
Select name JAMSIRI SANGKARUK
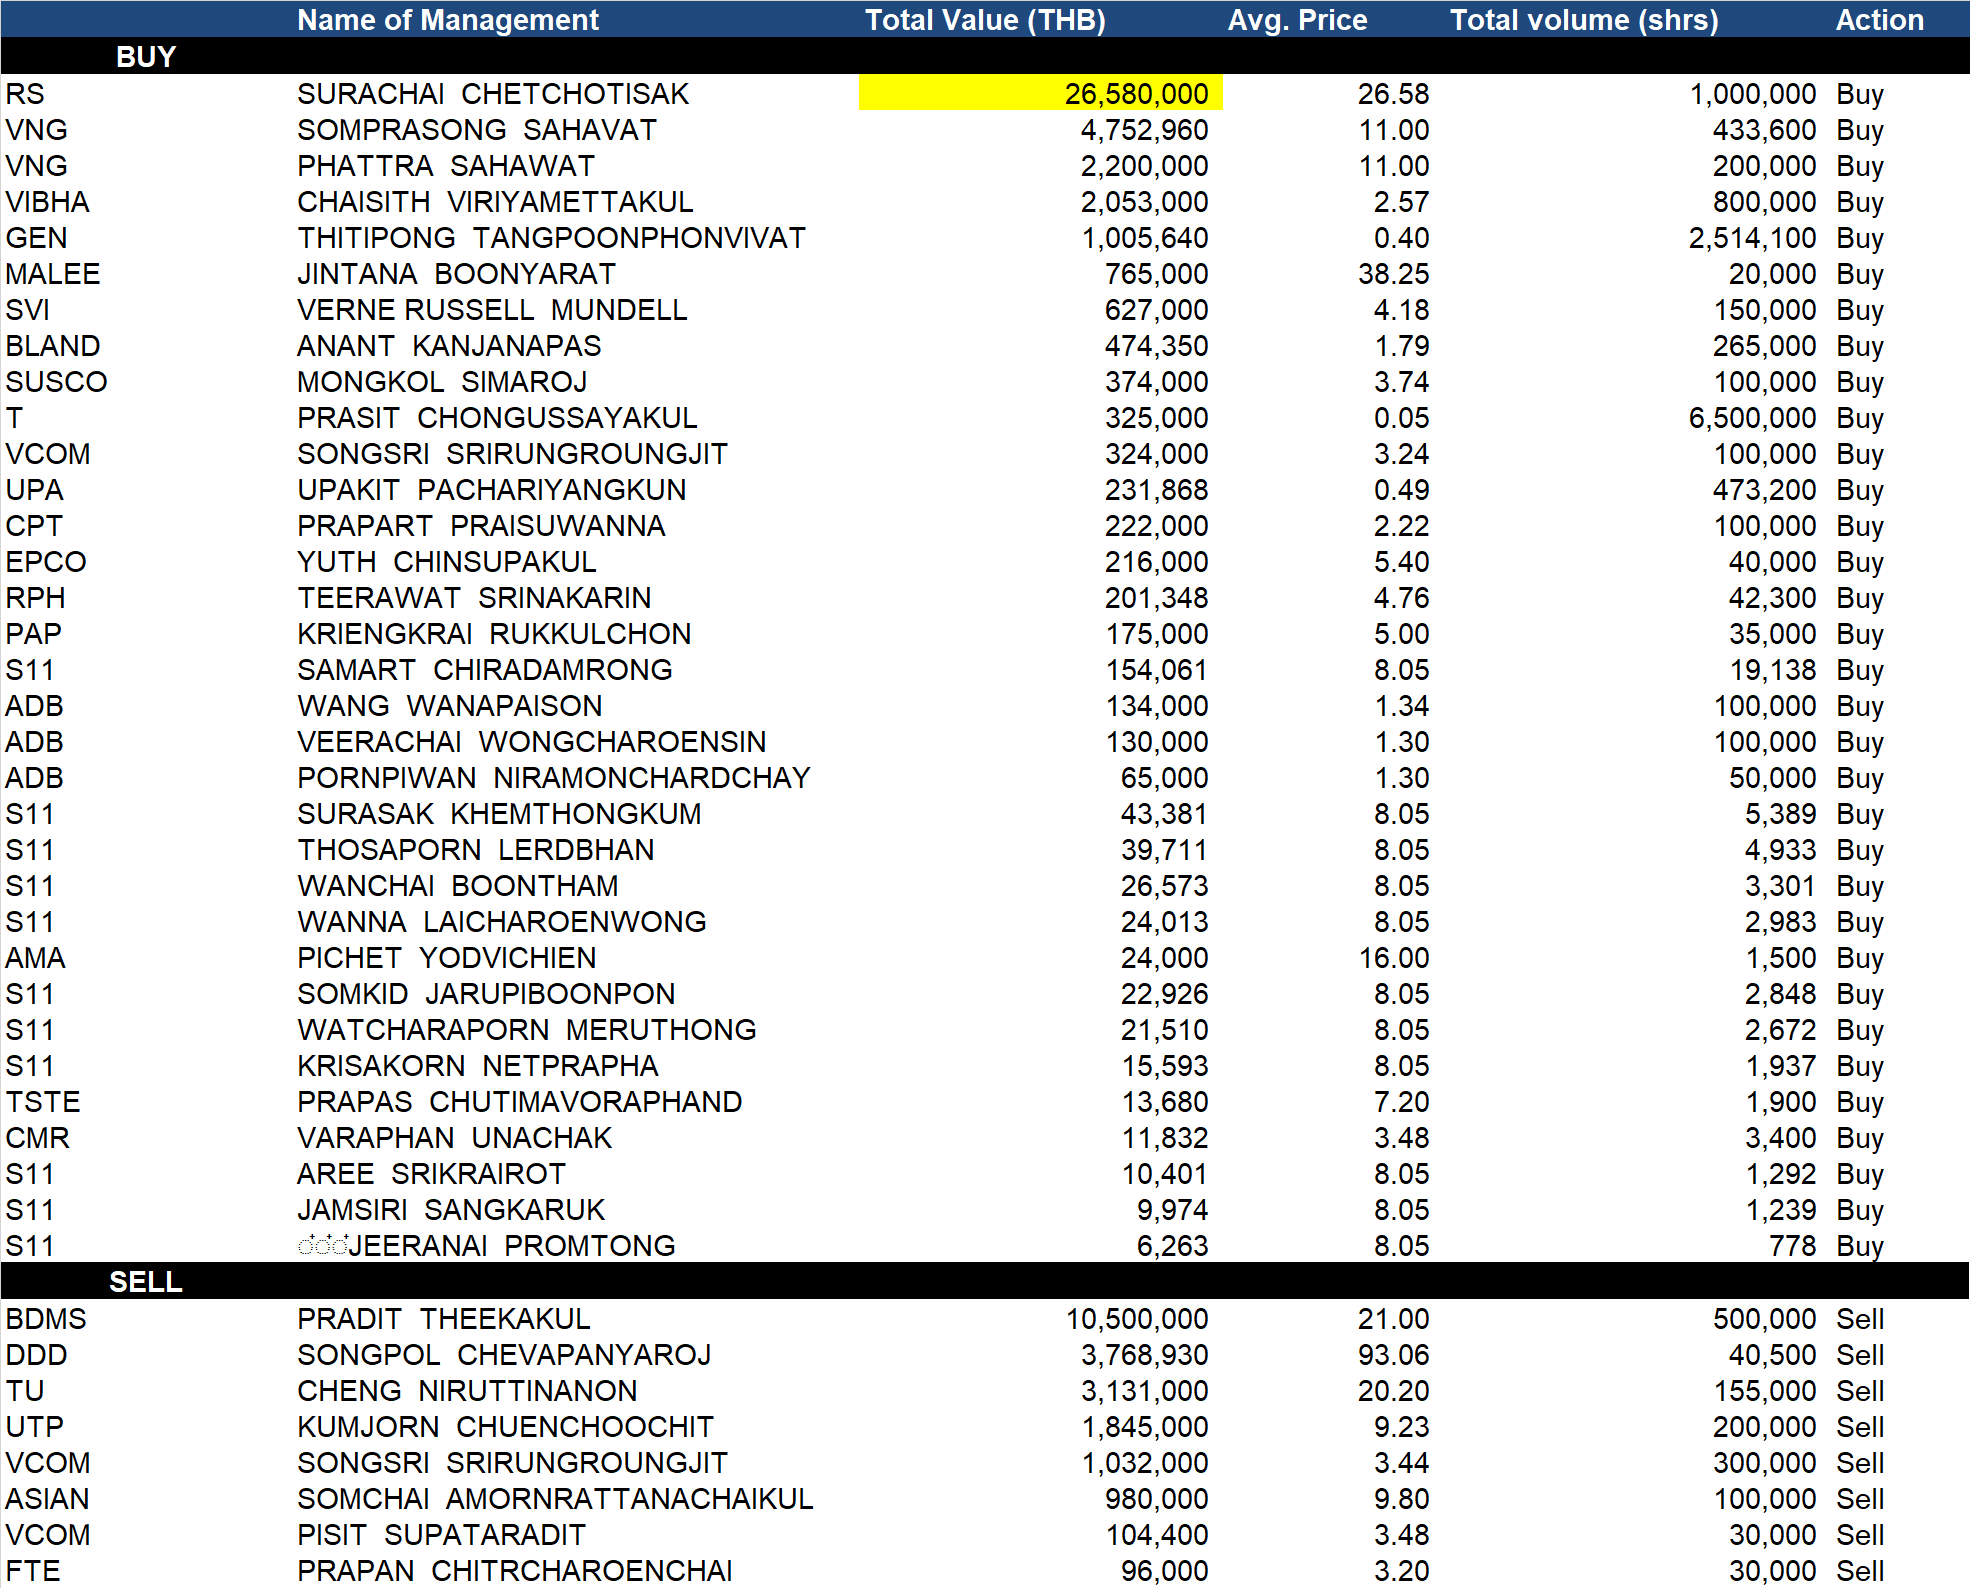tap(451, 1210)
